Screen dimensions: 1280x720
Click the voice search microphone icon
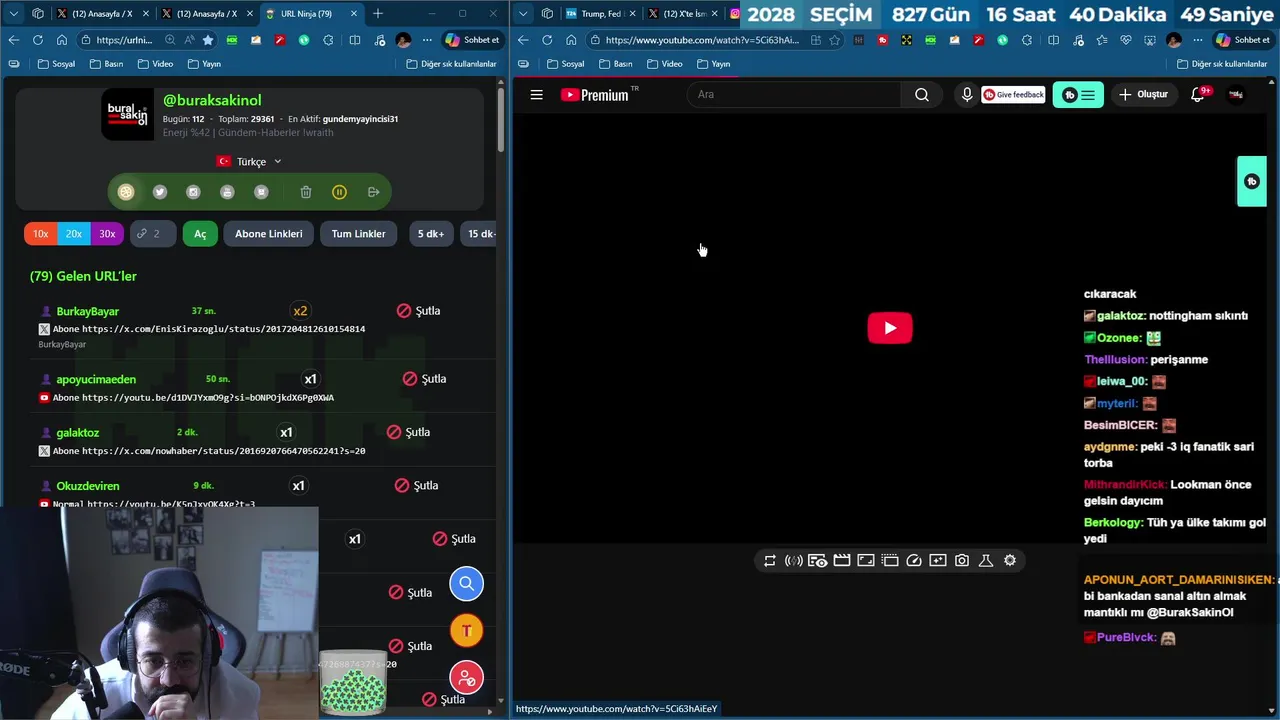966,95
